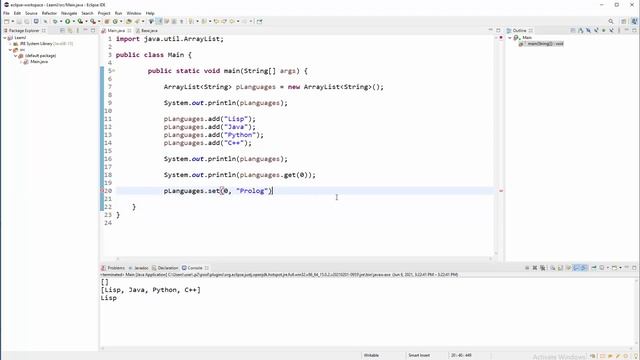Toggle Scroll Lock in Console

click(x=560, y=268)
